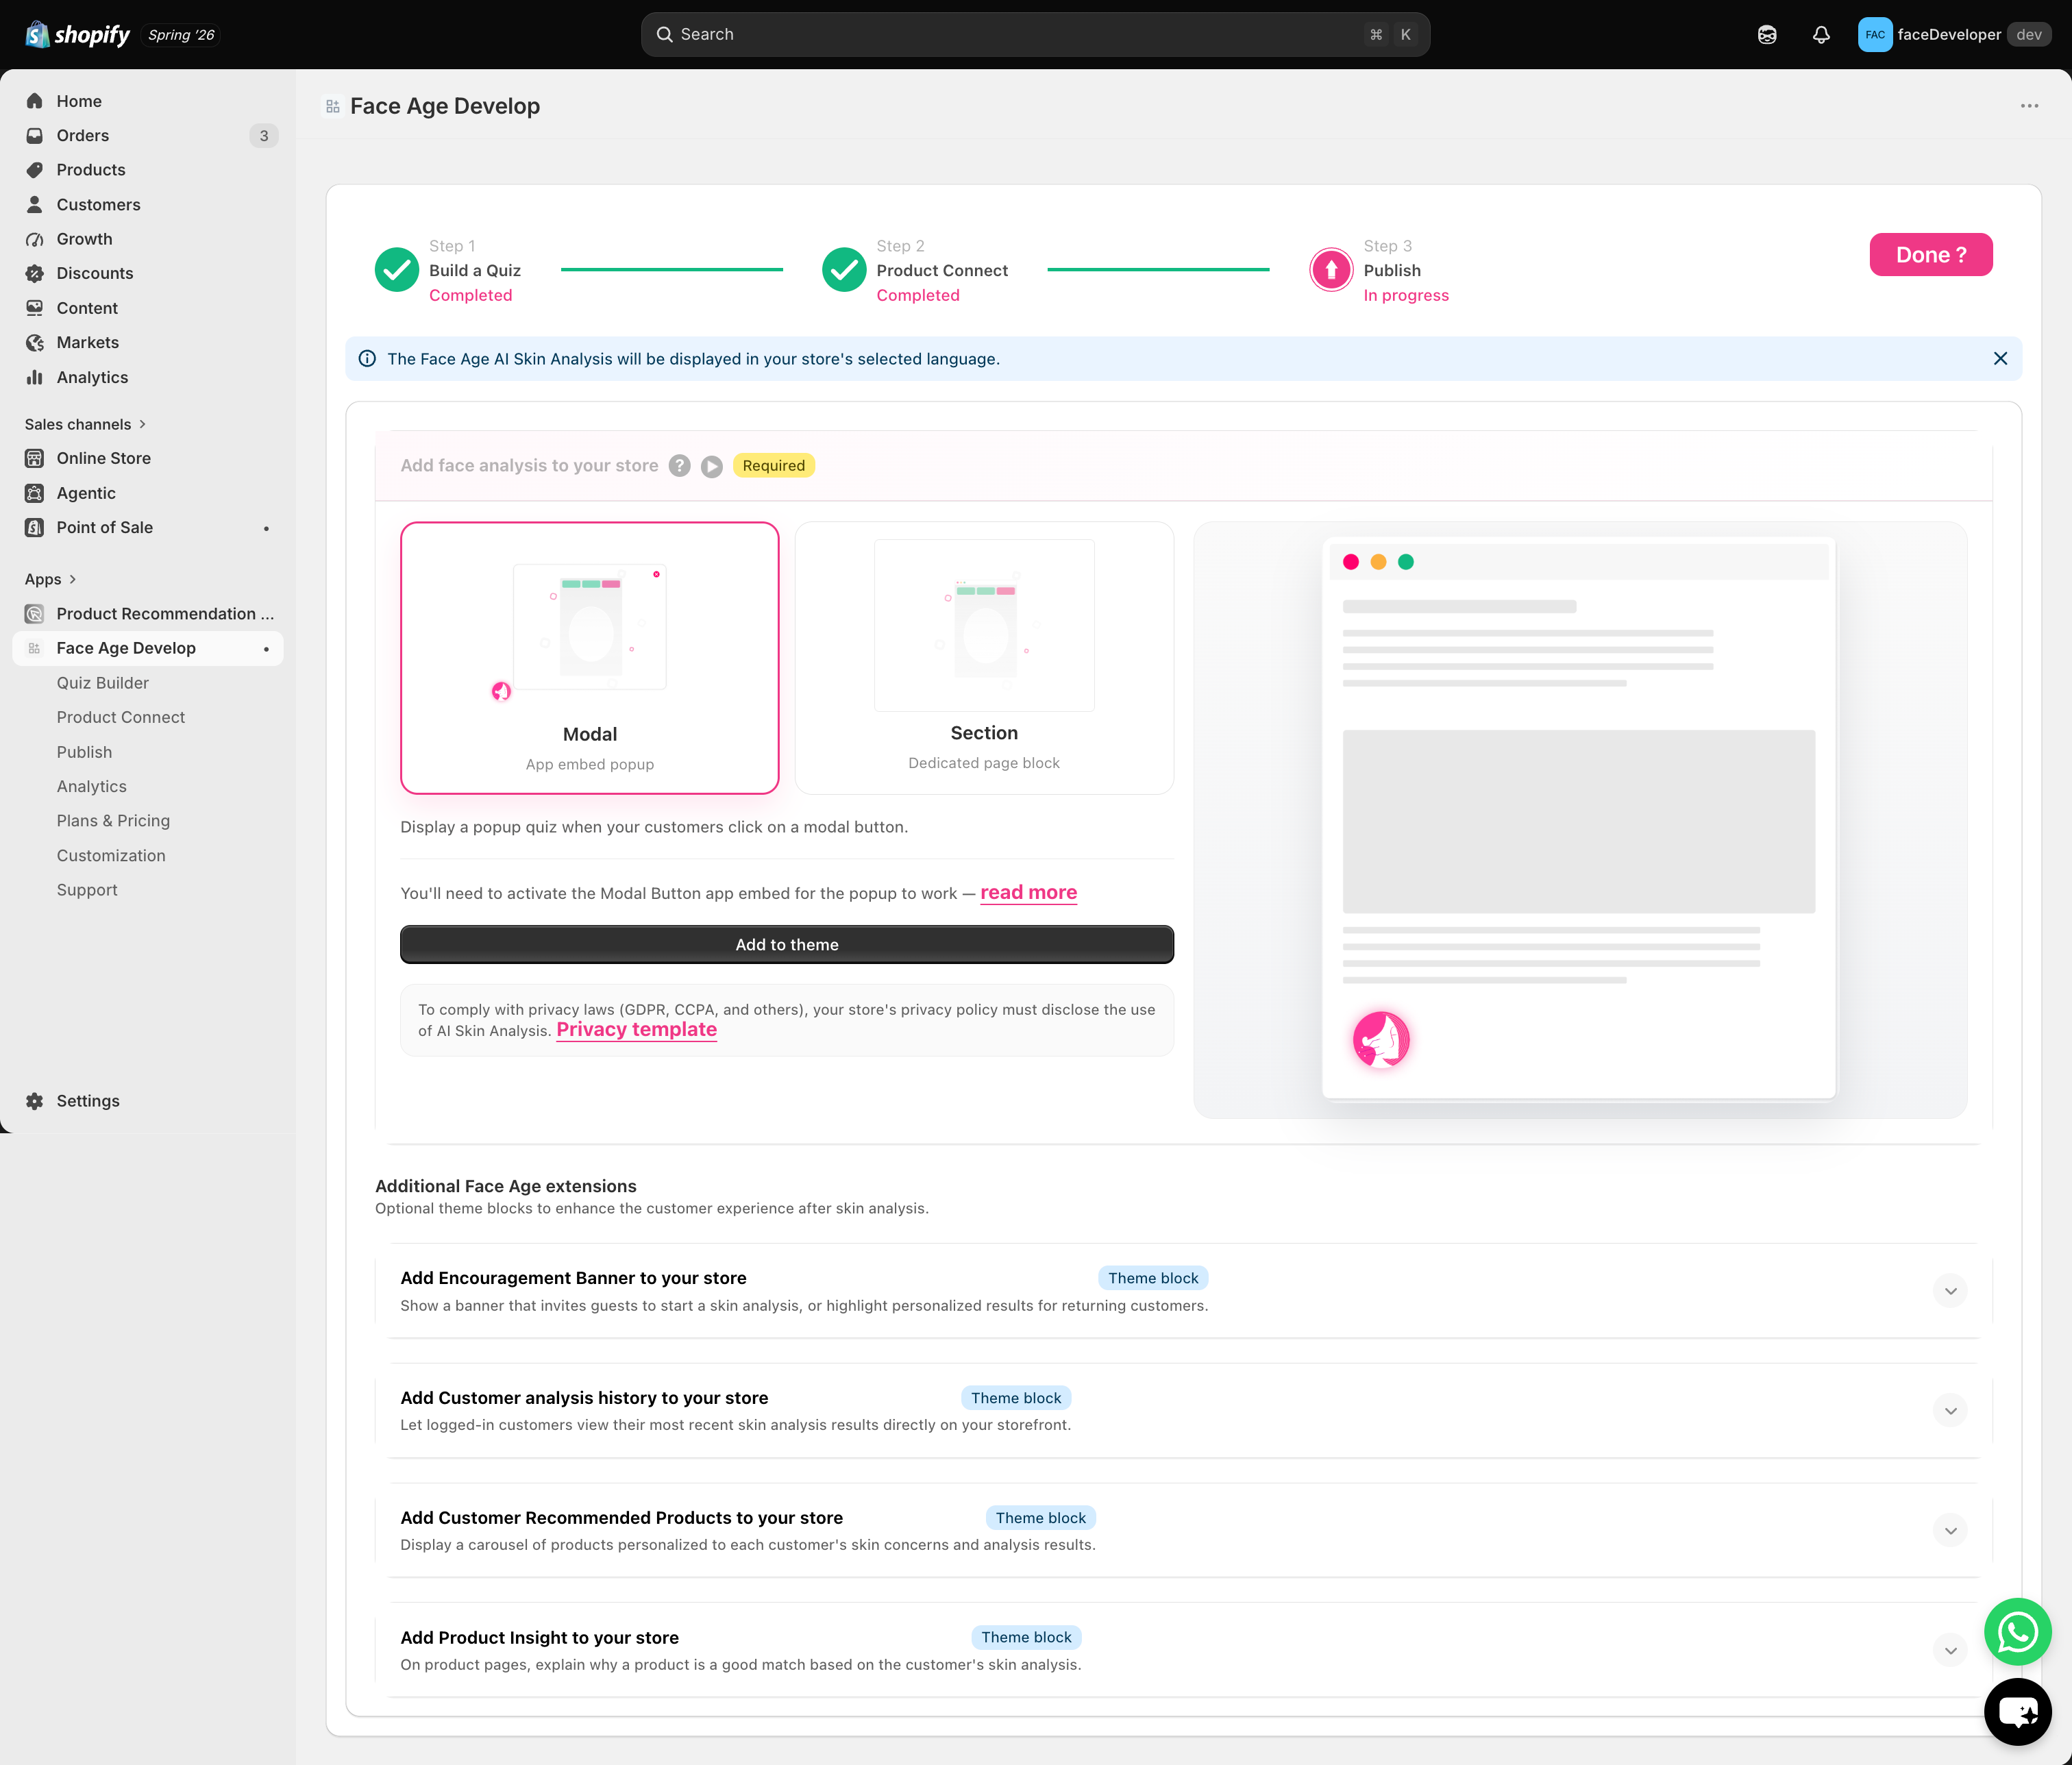The height and width of the screenshot is (1765, 2072).
Task: Click the Step 2 Product Connect checkmark
Action: pos(844,270)
